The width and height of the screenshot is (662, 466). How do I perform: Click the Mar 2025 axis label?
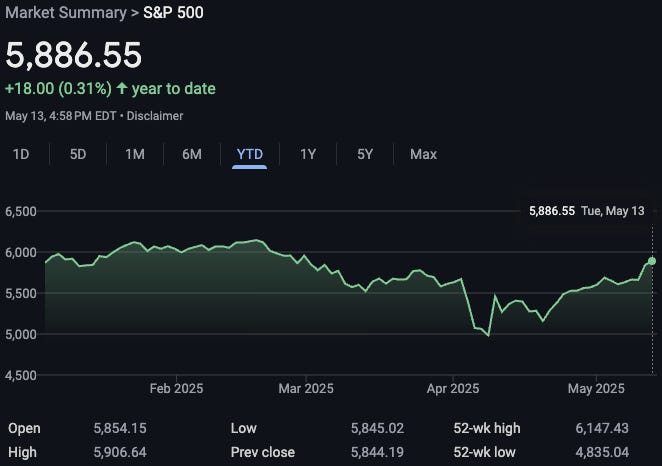click(x=306, y=388)
